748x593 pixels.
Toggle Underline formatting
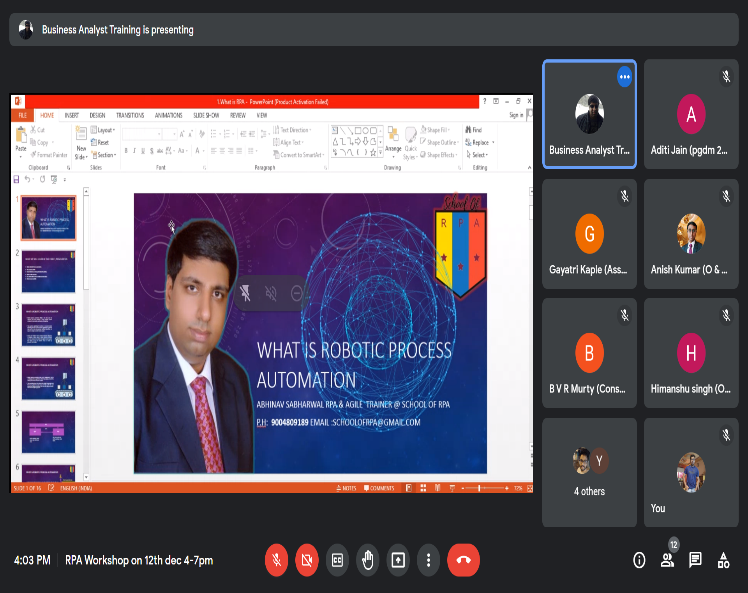pyautogui.click(x=143, y=151)
